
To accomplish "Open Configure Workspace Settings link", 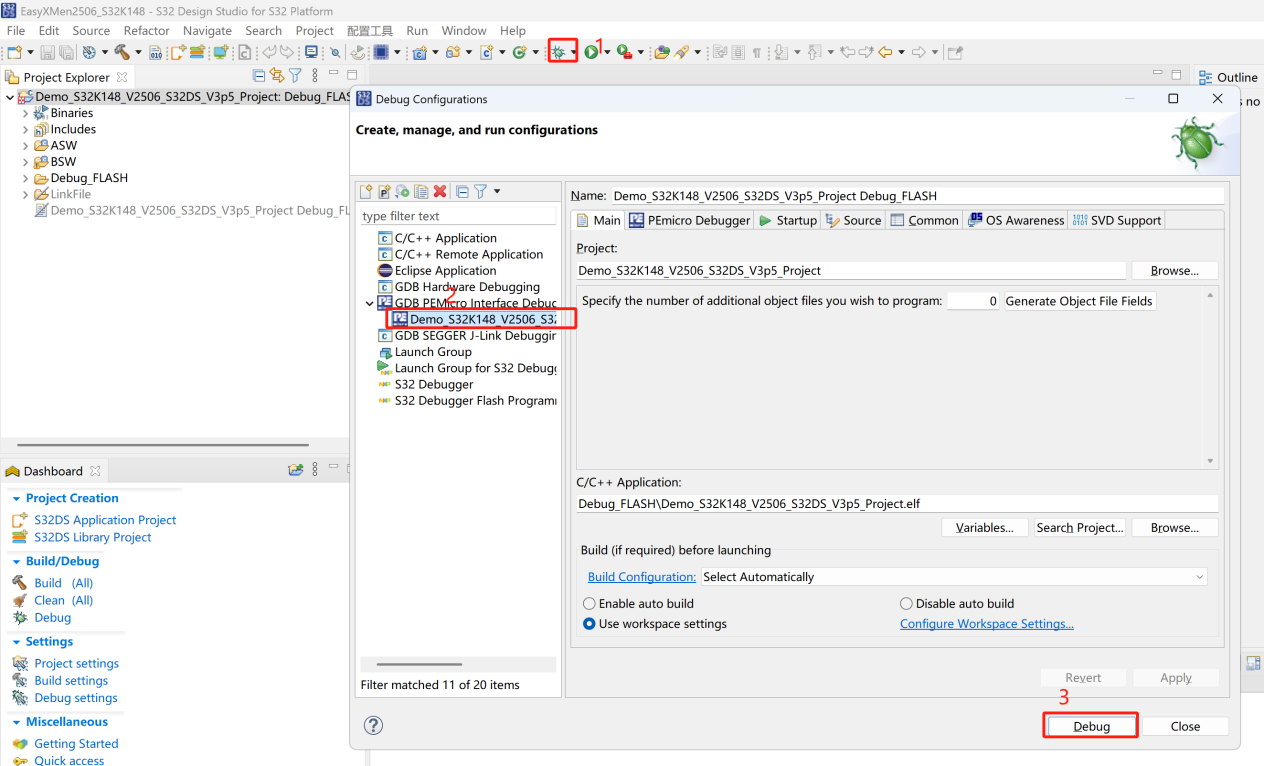I will click(x=987, y=624).
